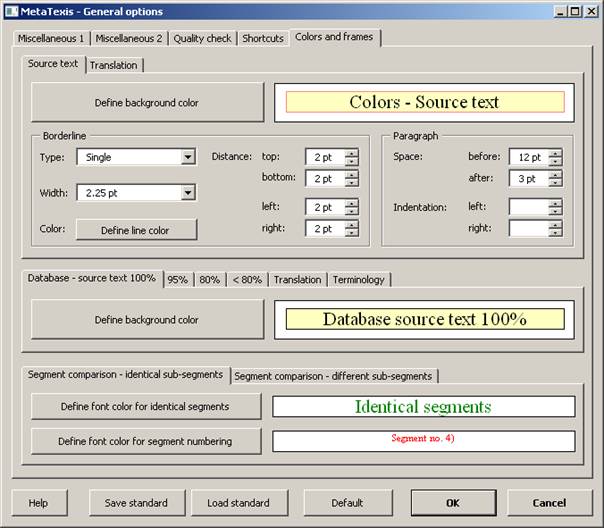Confirm settings with OK

453,503
